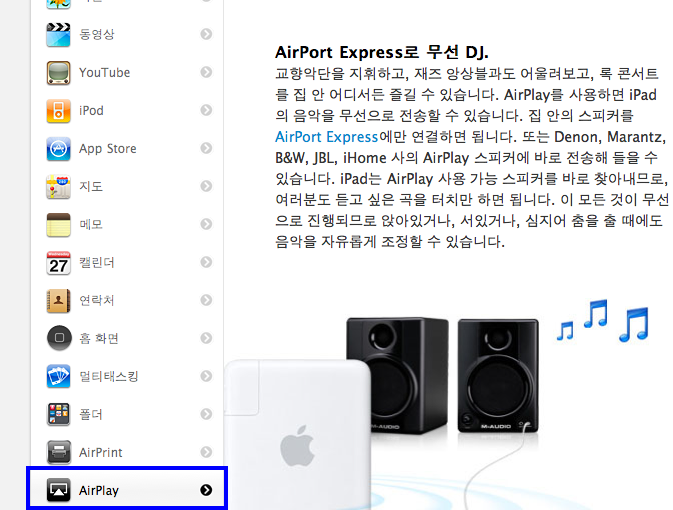The image size is (673, 510).
Task: Select the AirPlay menu item
Action: coord(127,489)
